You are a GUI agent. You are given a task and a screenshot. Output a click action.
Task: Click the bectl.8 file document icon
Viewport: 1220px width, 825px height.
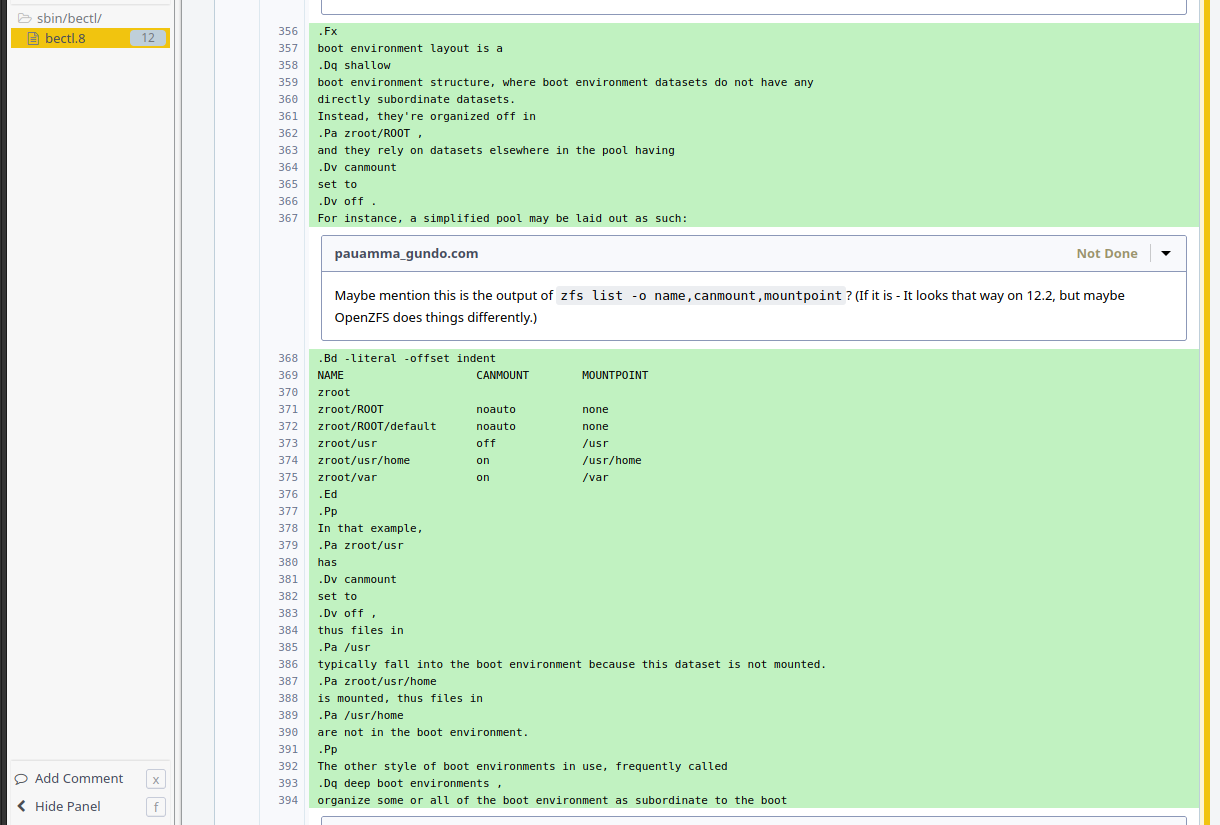coord(33,38)
